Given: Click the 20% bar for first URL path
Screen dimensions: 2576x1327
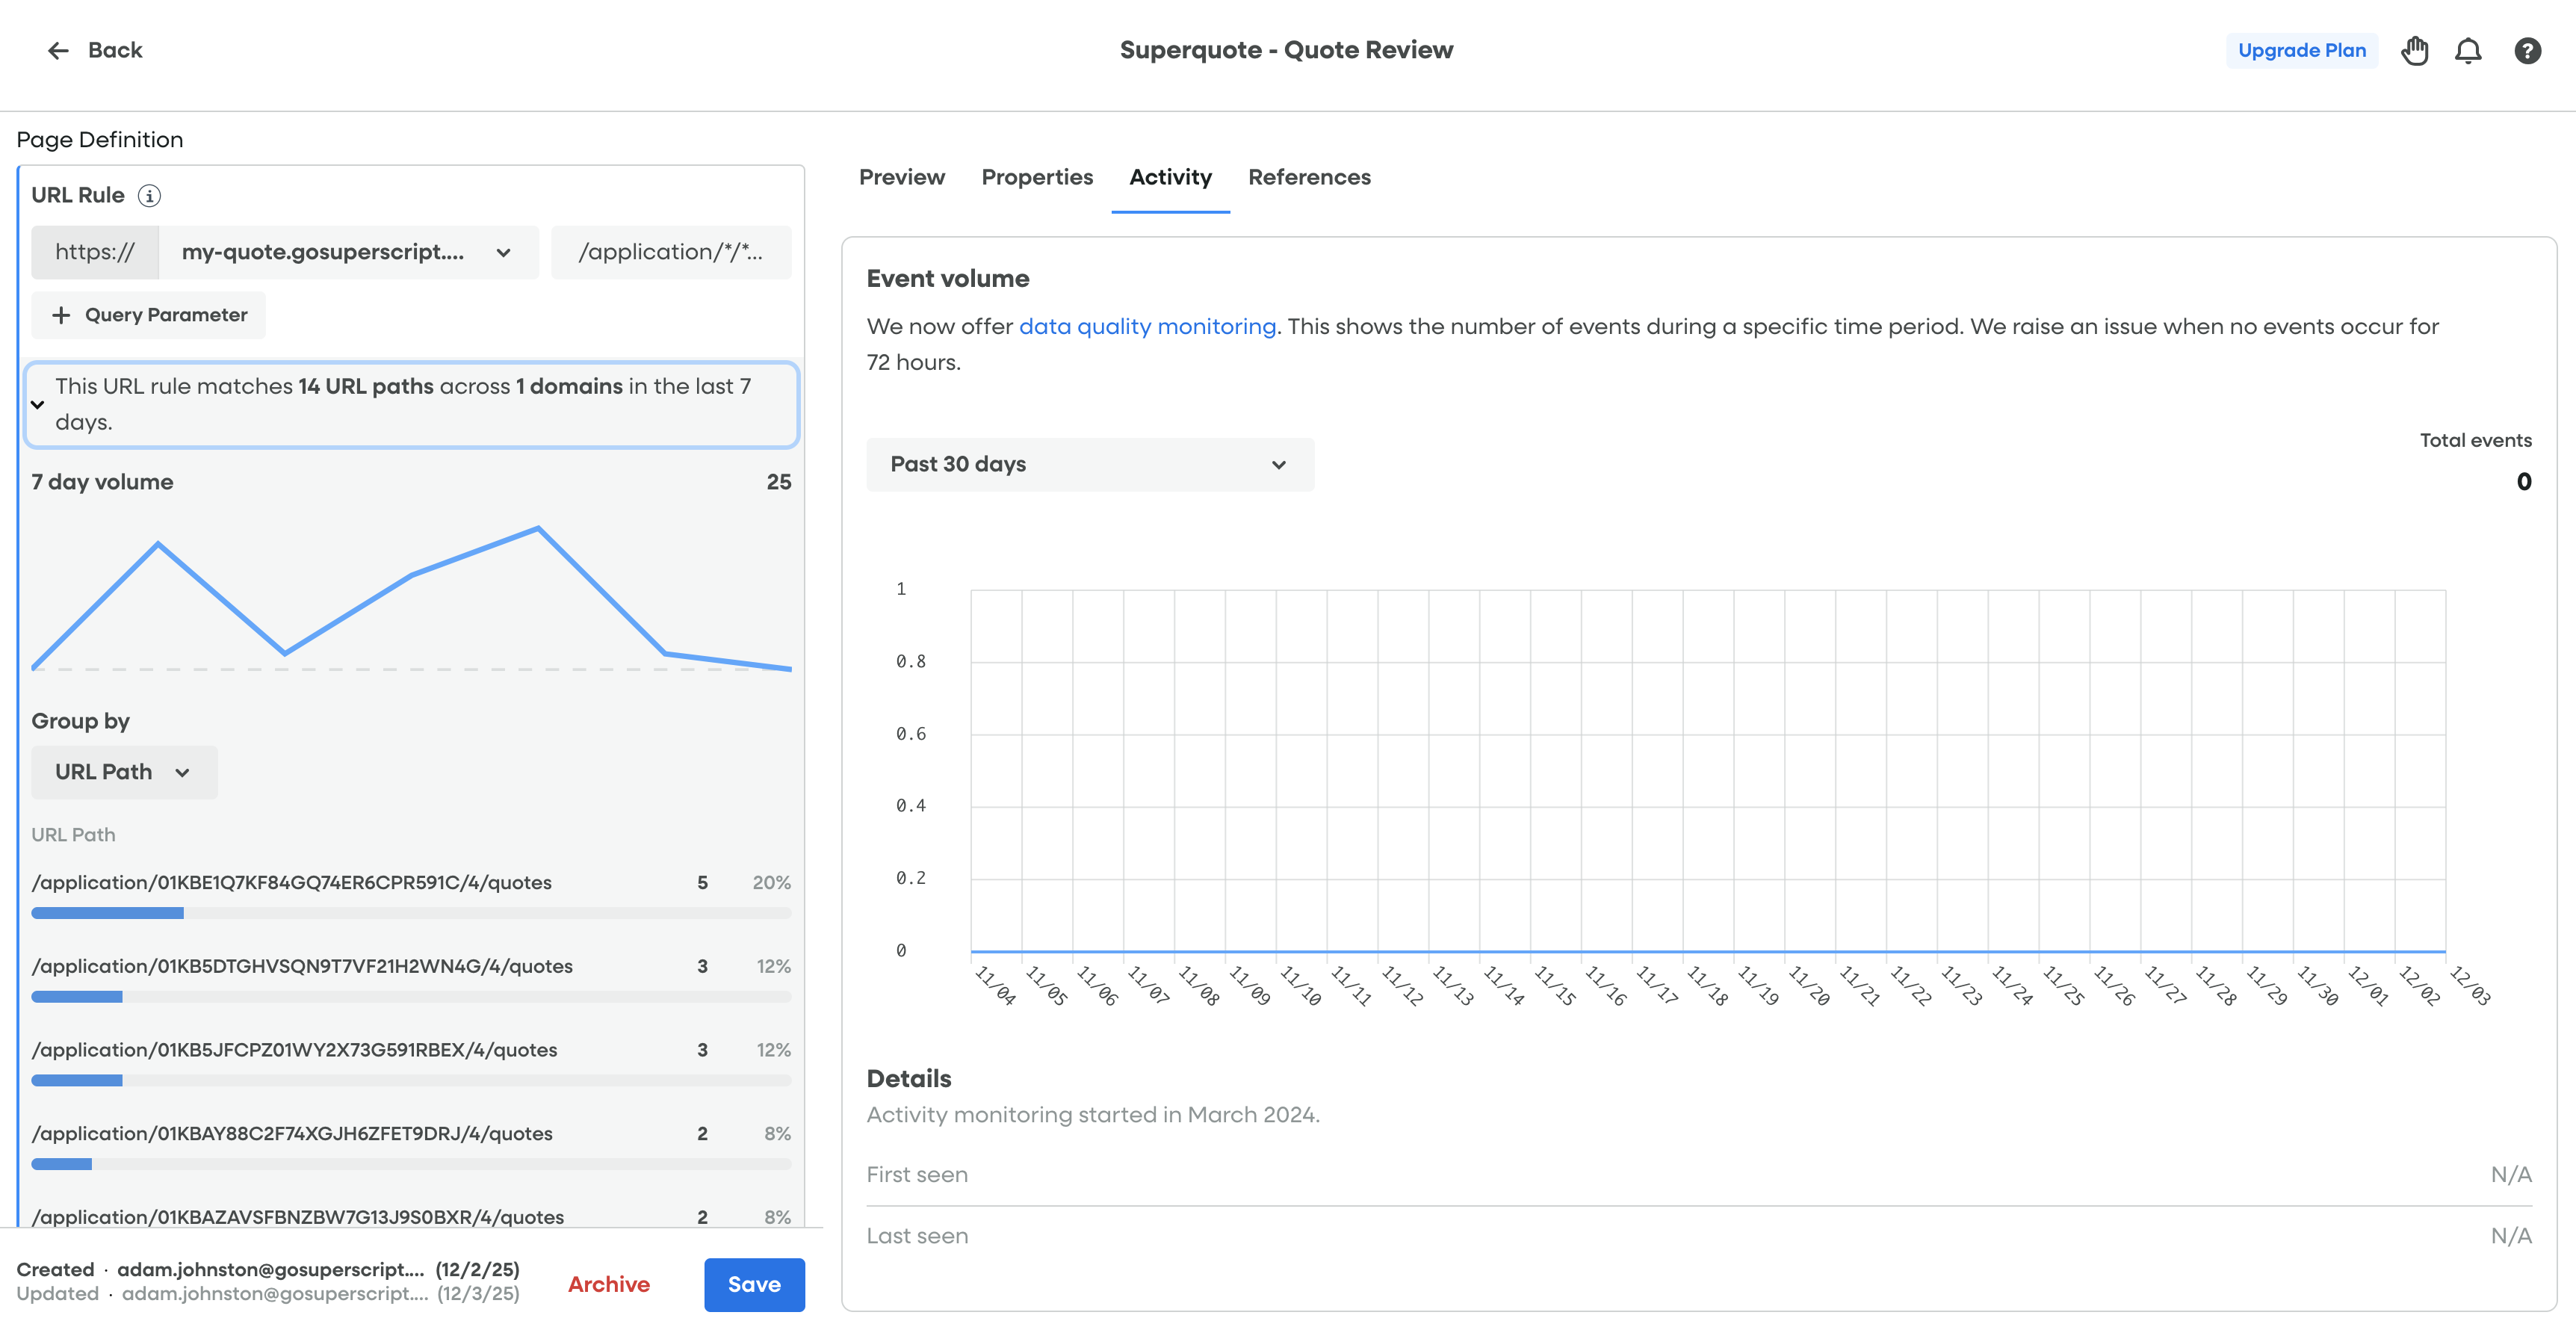Looking at the screenshot, I should click(x=108, y=913).
